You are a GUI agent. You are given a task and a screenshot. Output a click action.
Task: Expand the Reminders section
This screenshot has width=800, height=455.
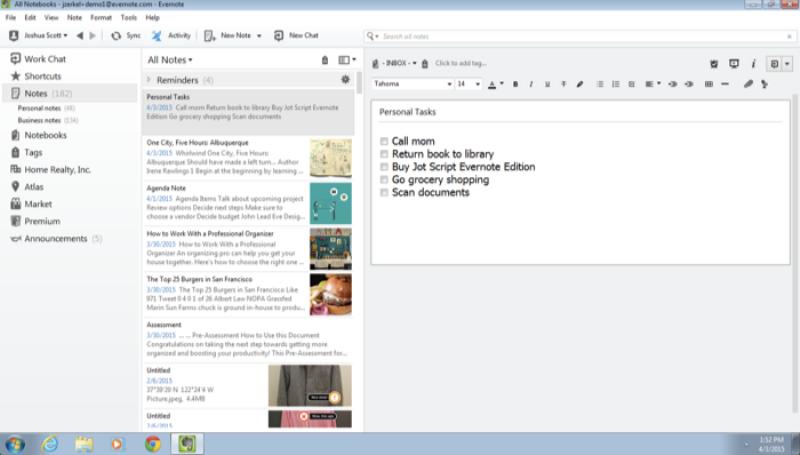click(x=150, y=79)
